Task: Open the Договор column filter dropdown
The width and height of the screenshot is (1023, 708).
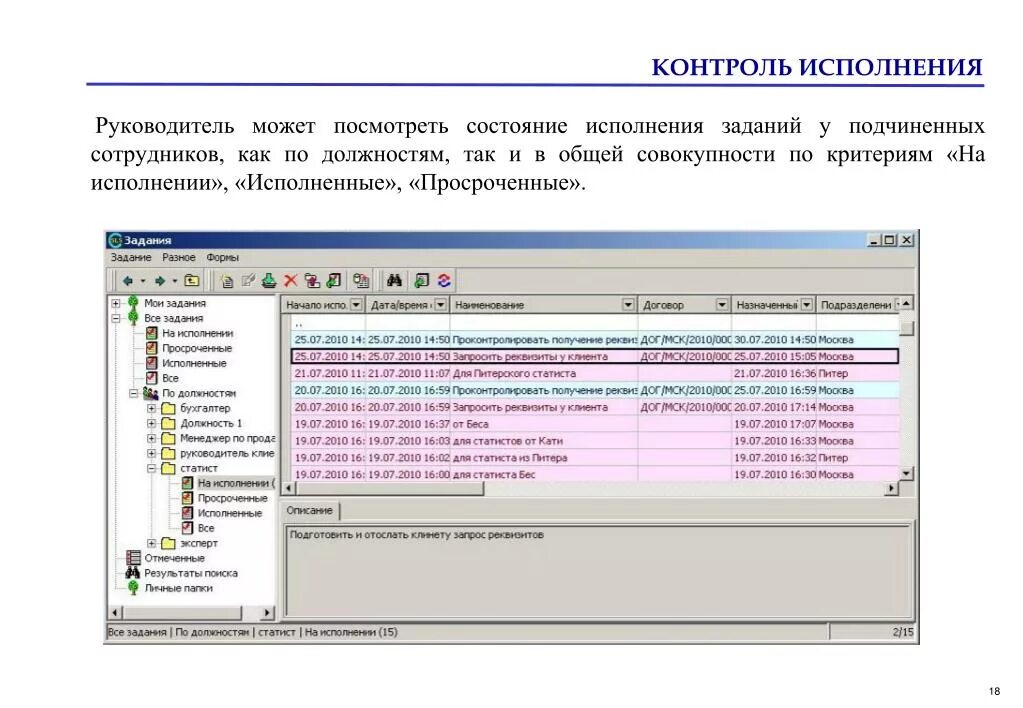Action: (722, 305)
